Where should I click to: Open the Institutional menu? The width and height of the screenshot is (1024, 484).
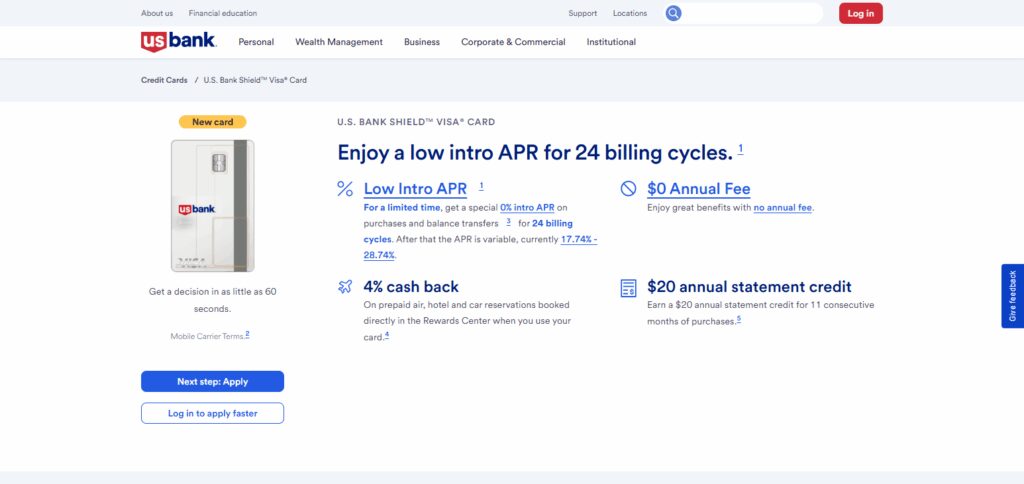pyautogui.click(x=611, y=42)
